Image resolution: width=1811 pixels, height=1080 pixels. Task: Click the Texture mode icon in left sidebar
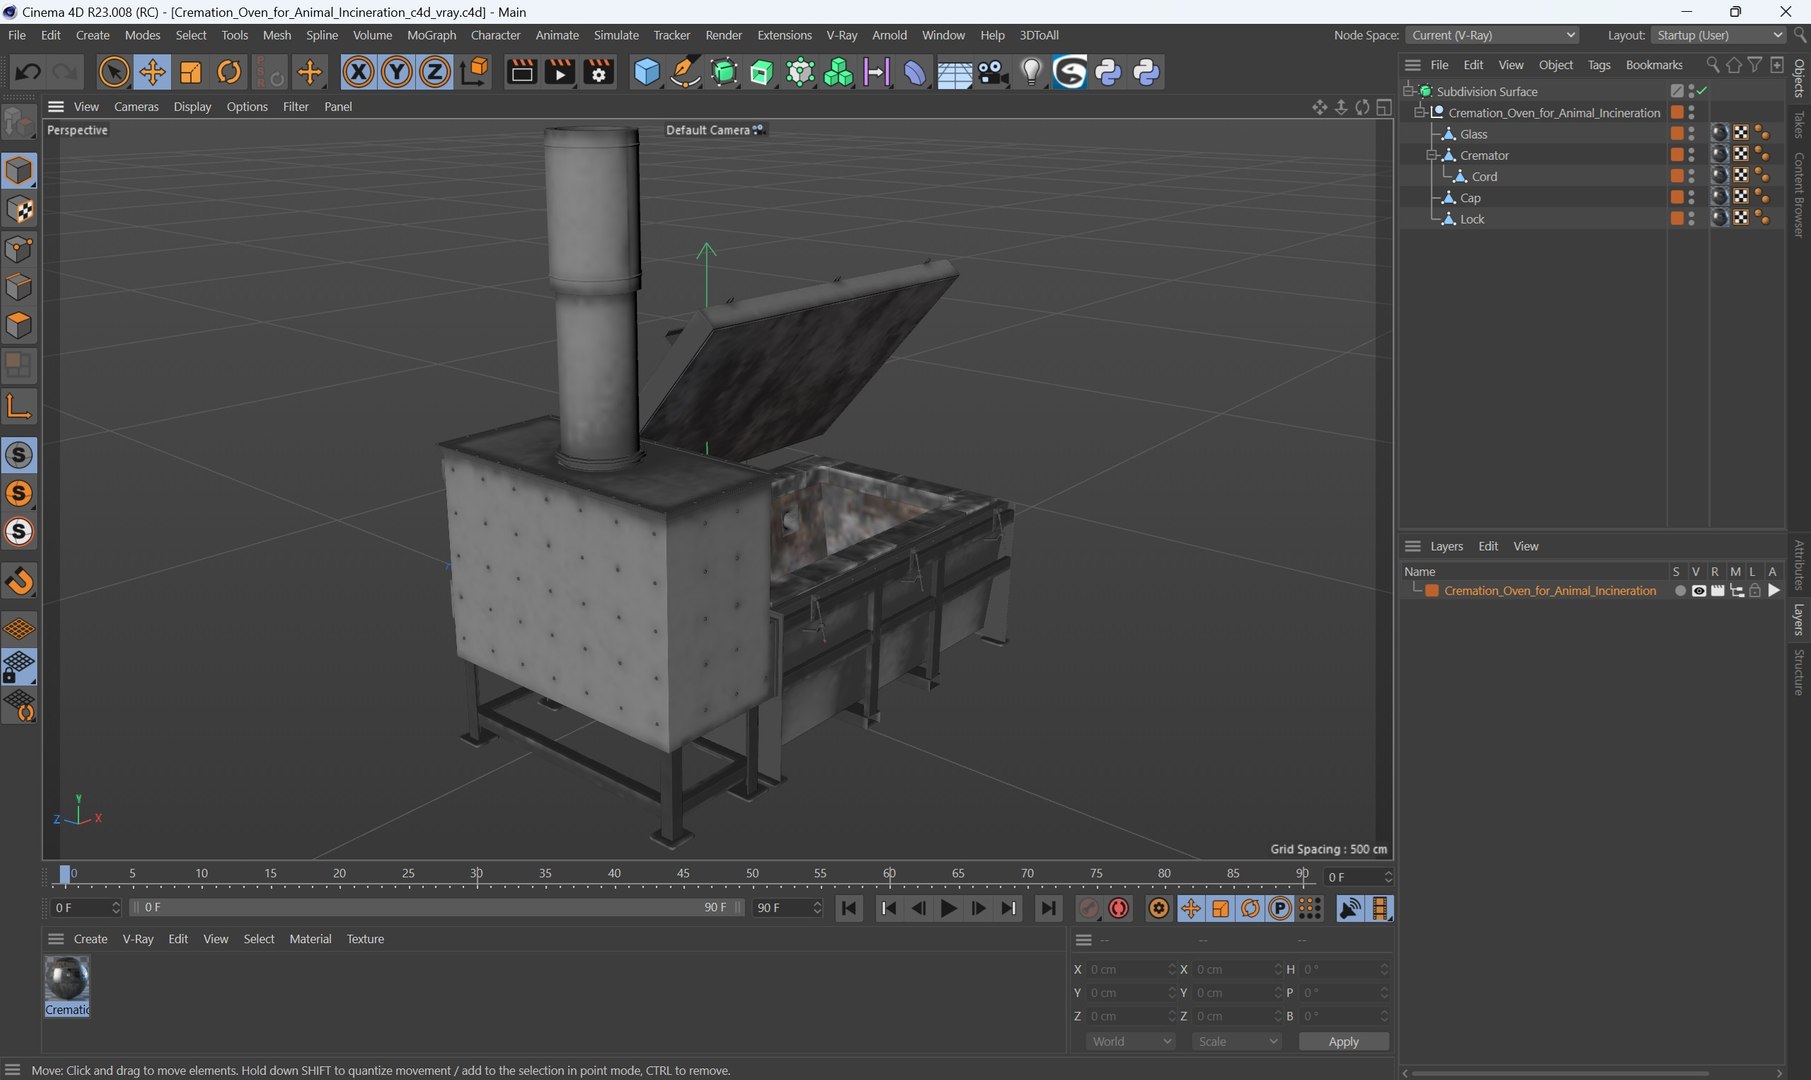point(19,210)
